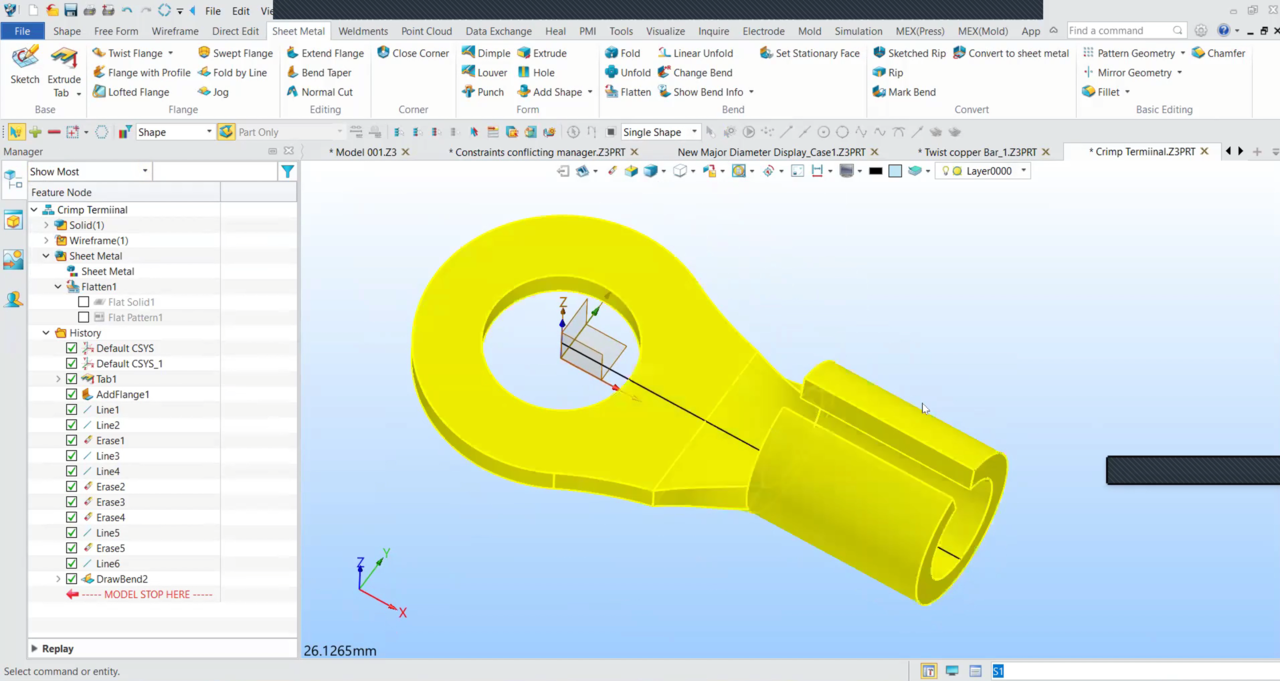Activate the Close Corner tool
The image size is (1280, 681).
tap(412, 53)
